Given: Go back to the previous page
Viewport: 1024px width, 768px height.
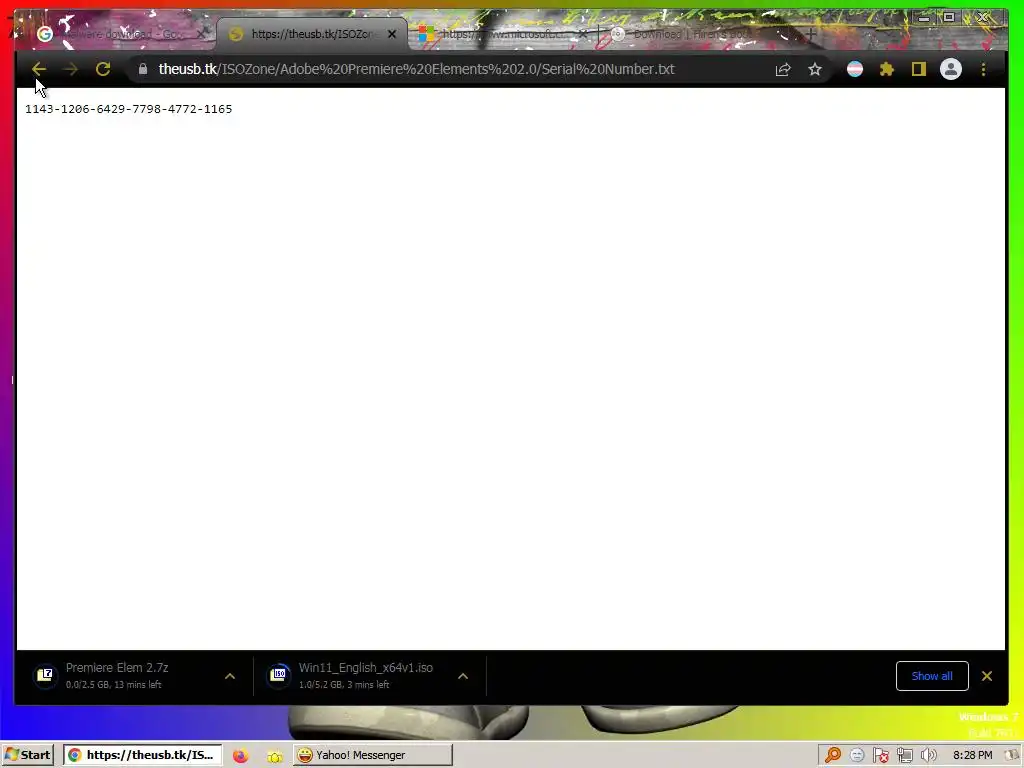Looking at the screenshot, I should [x=39, y=69].
